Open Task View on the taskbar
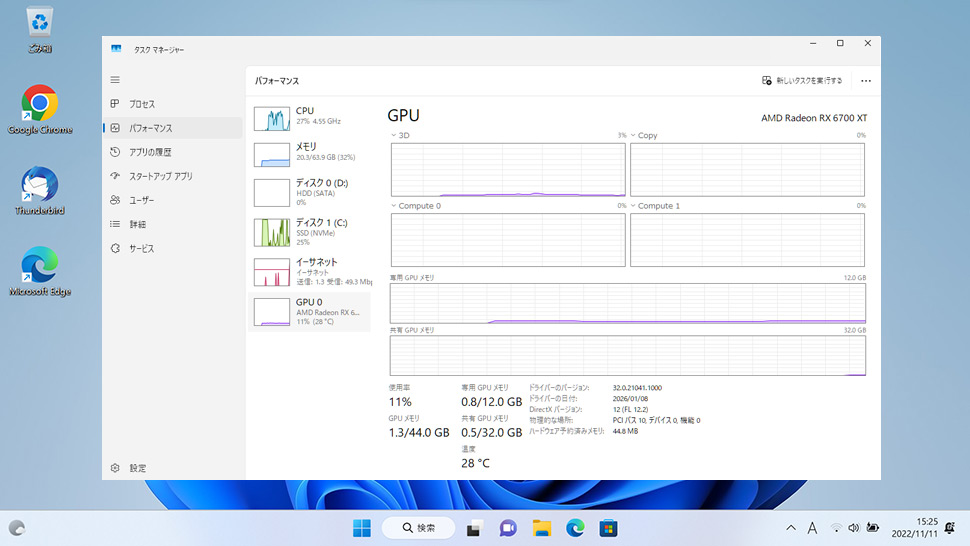 474,528
